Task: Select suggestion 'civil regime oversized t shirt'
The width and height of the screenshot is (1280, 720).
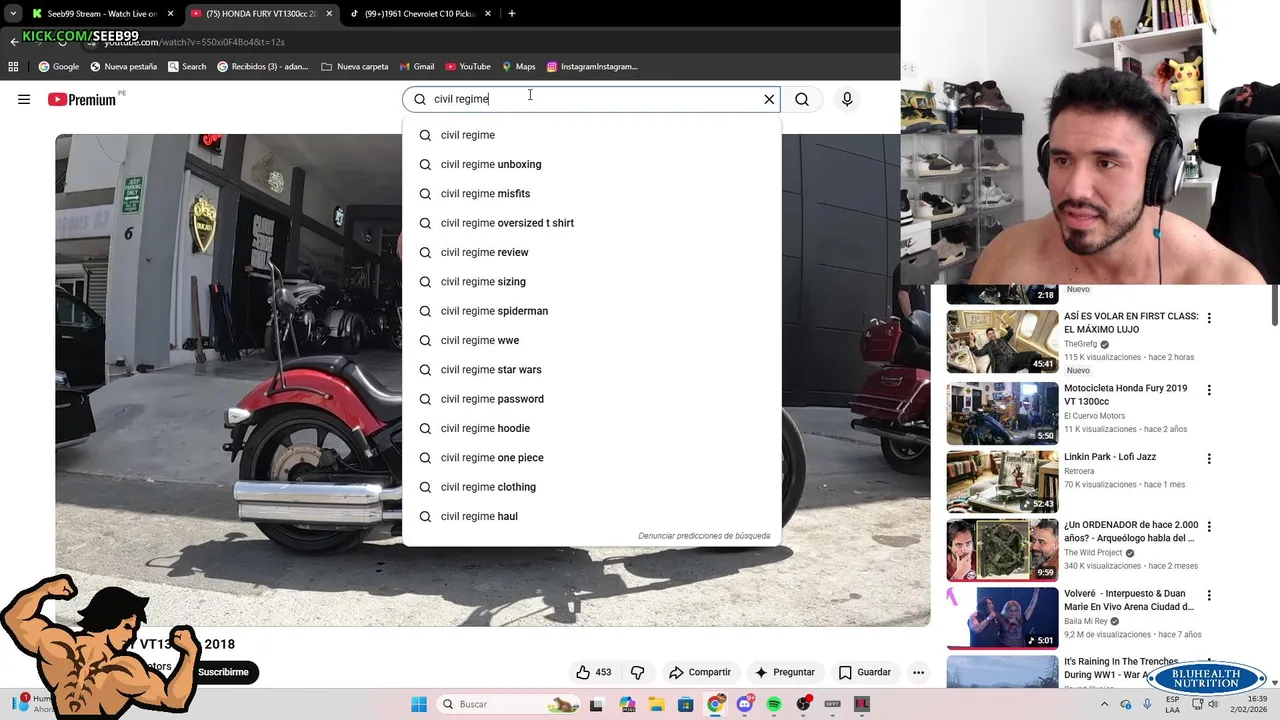Action: pyautogui.click(x=591, y=223)
